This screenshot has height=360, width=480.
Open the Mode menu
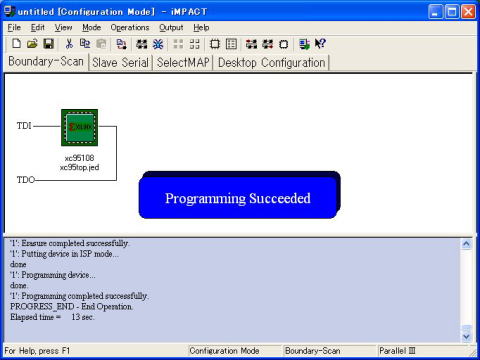click(91, 28)
